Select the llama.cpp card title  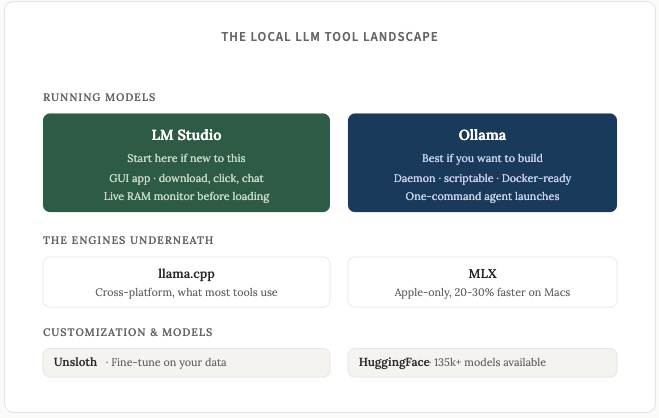(x=186, y=274)
